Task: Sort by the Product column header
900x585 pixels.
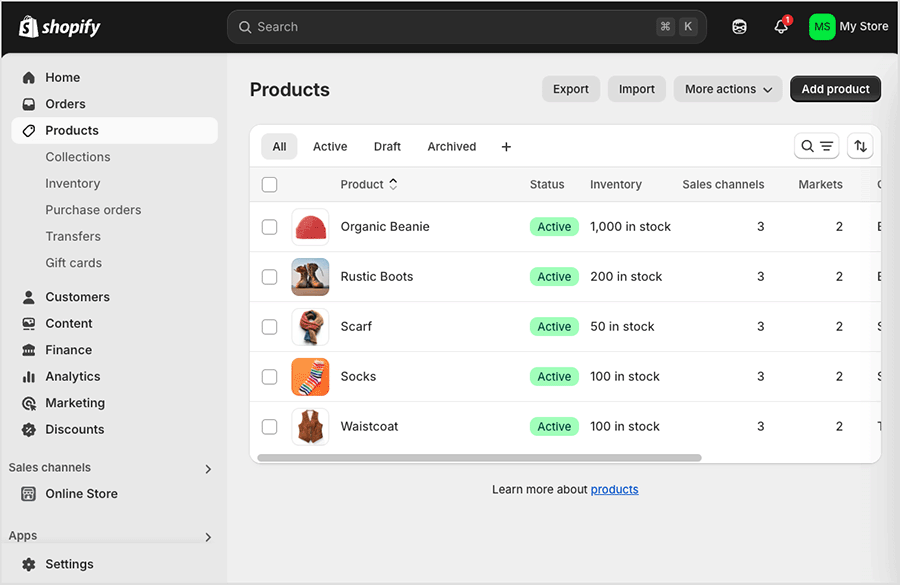Action: tap(368, 184)
